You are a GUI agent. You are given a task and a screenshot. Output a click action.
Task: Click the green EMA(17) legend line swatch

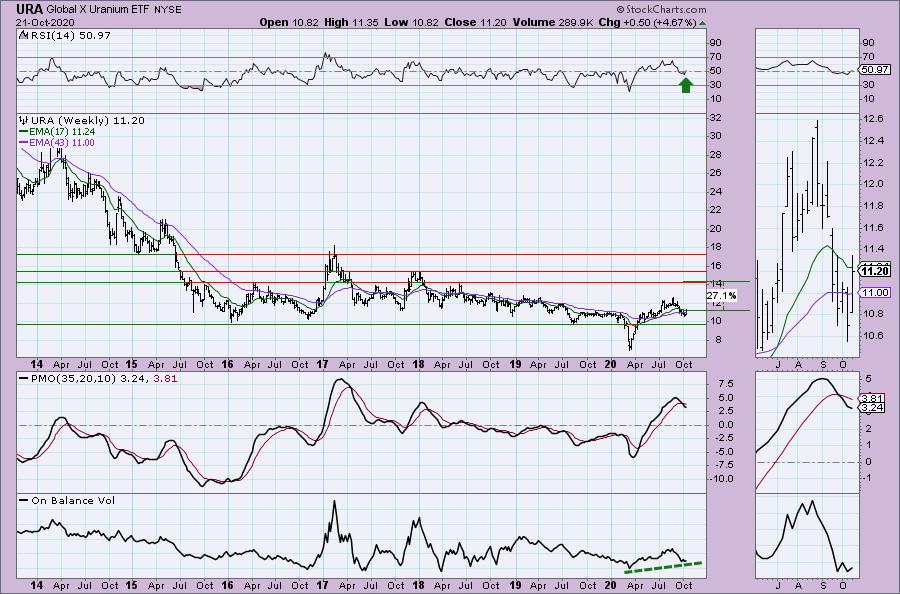(24, 131)
